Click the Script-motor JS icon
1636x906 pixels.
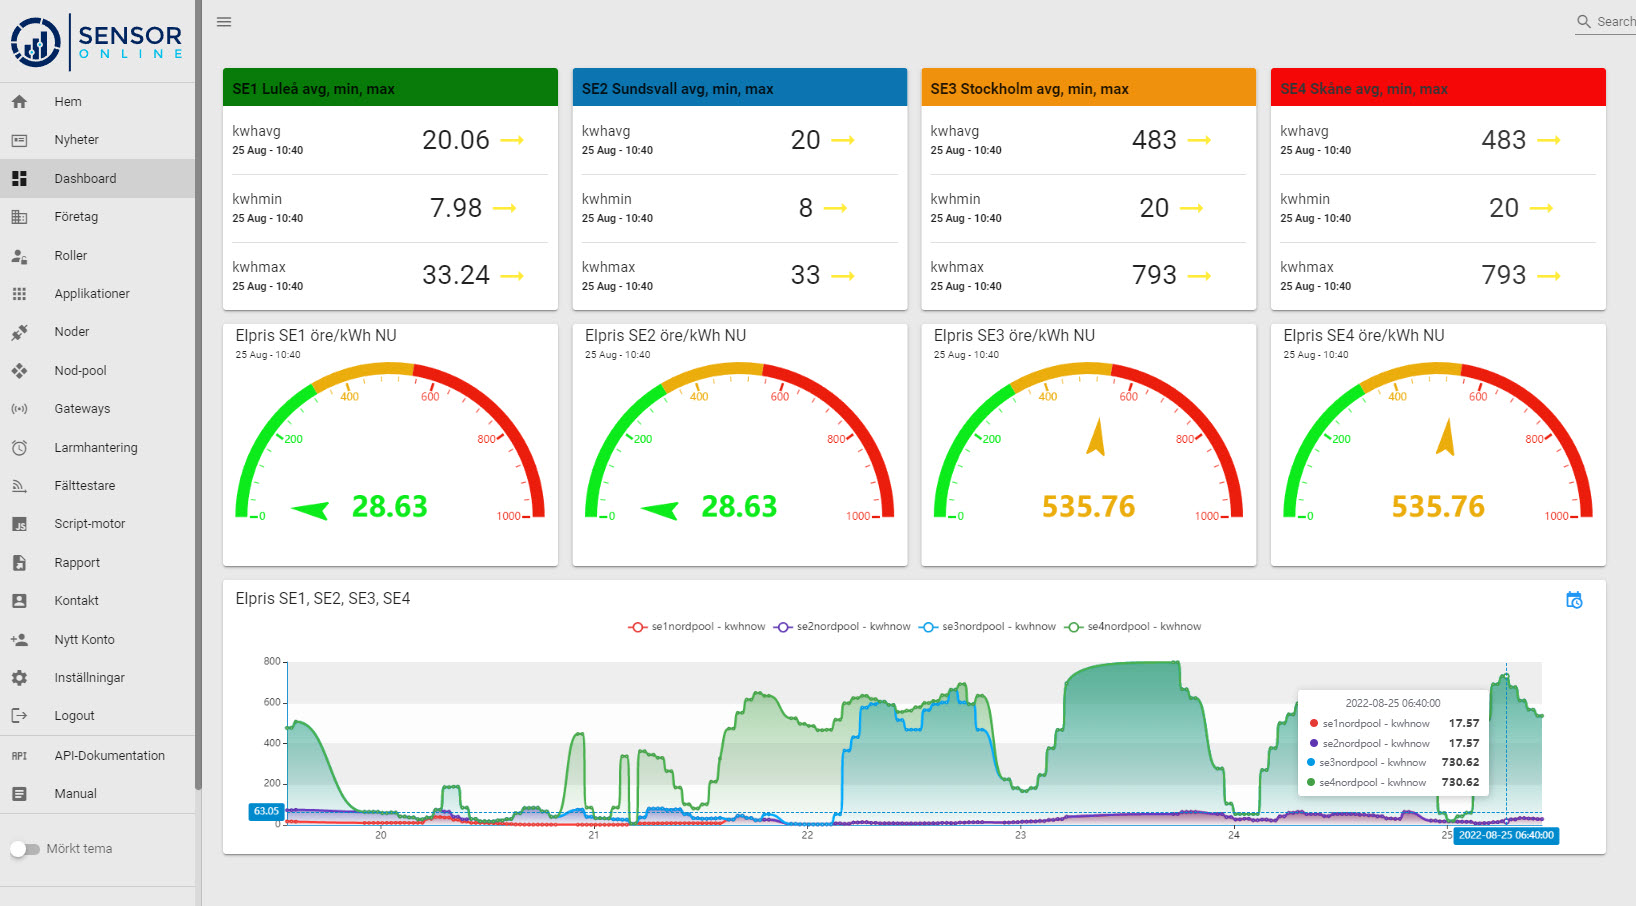point(19,524)
